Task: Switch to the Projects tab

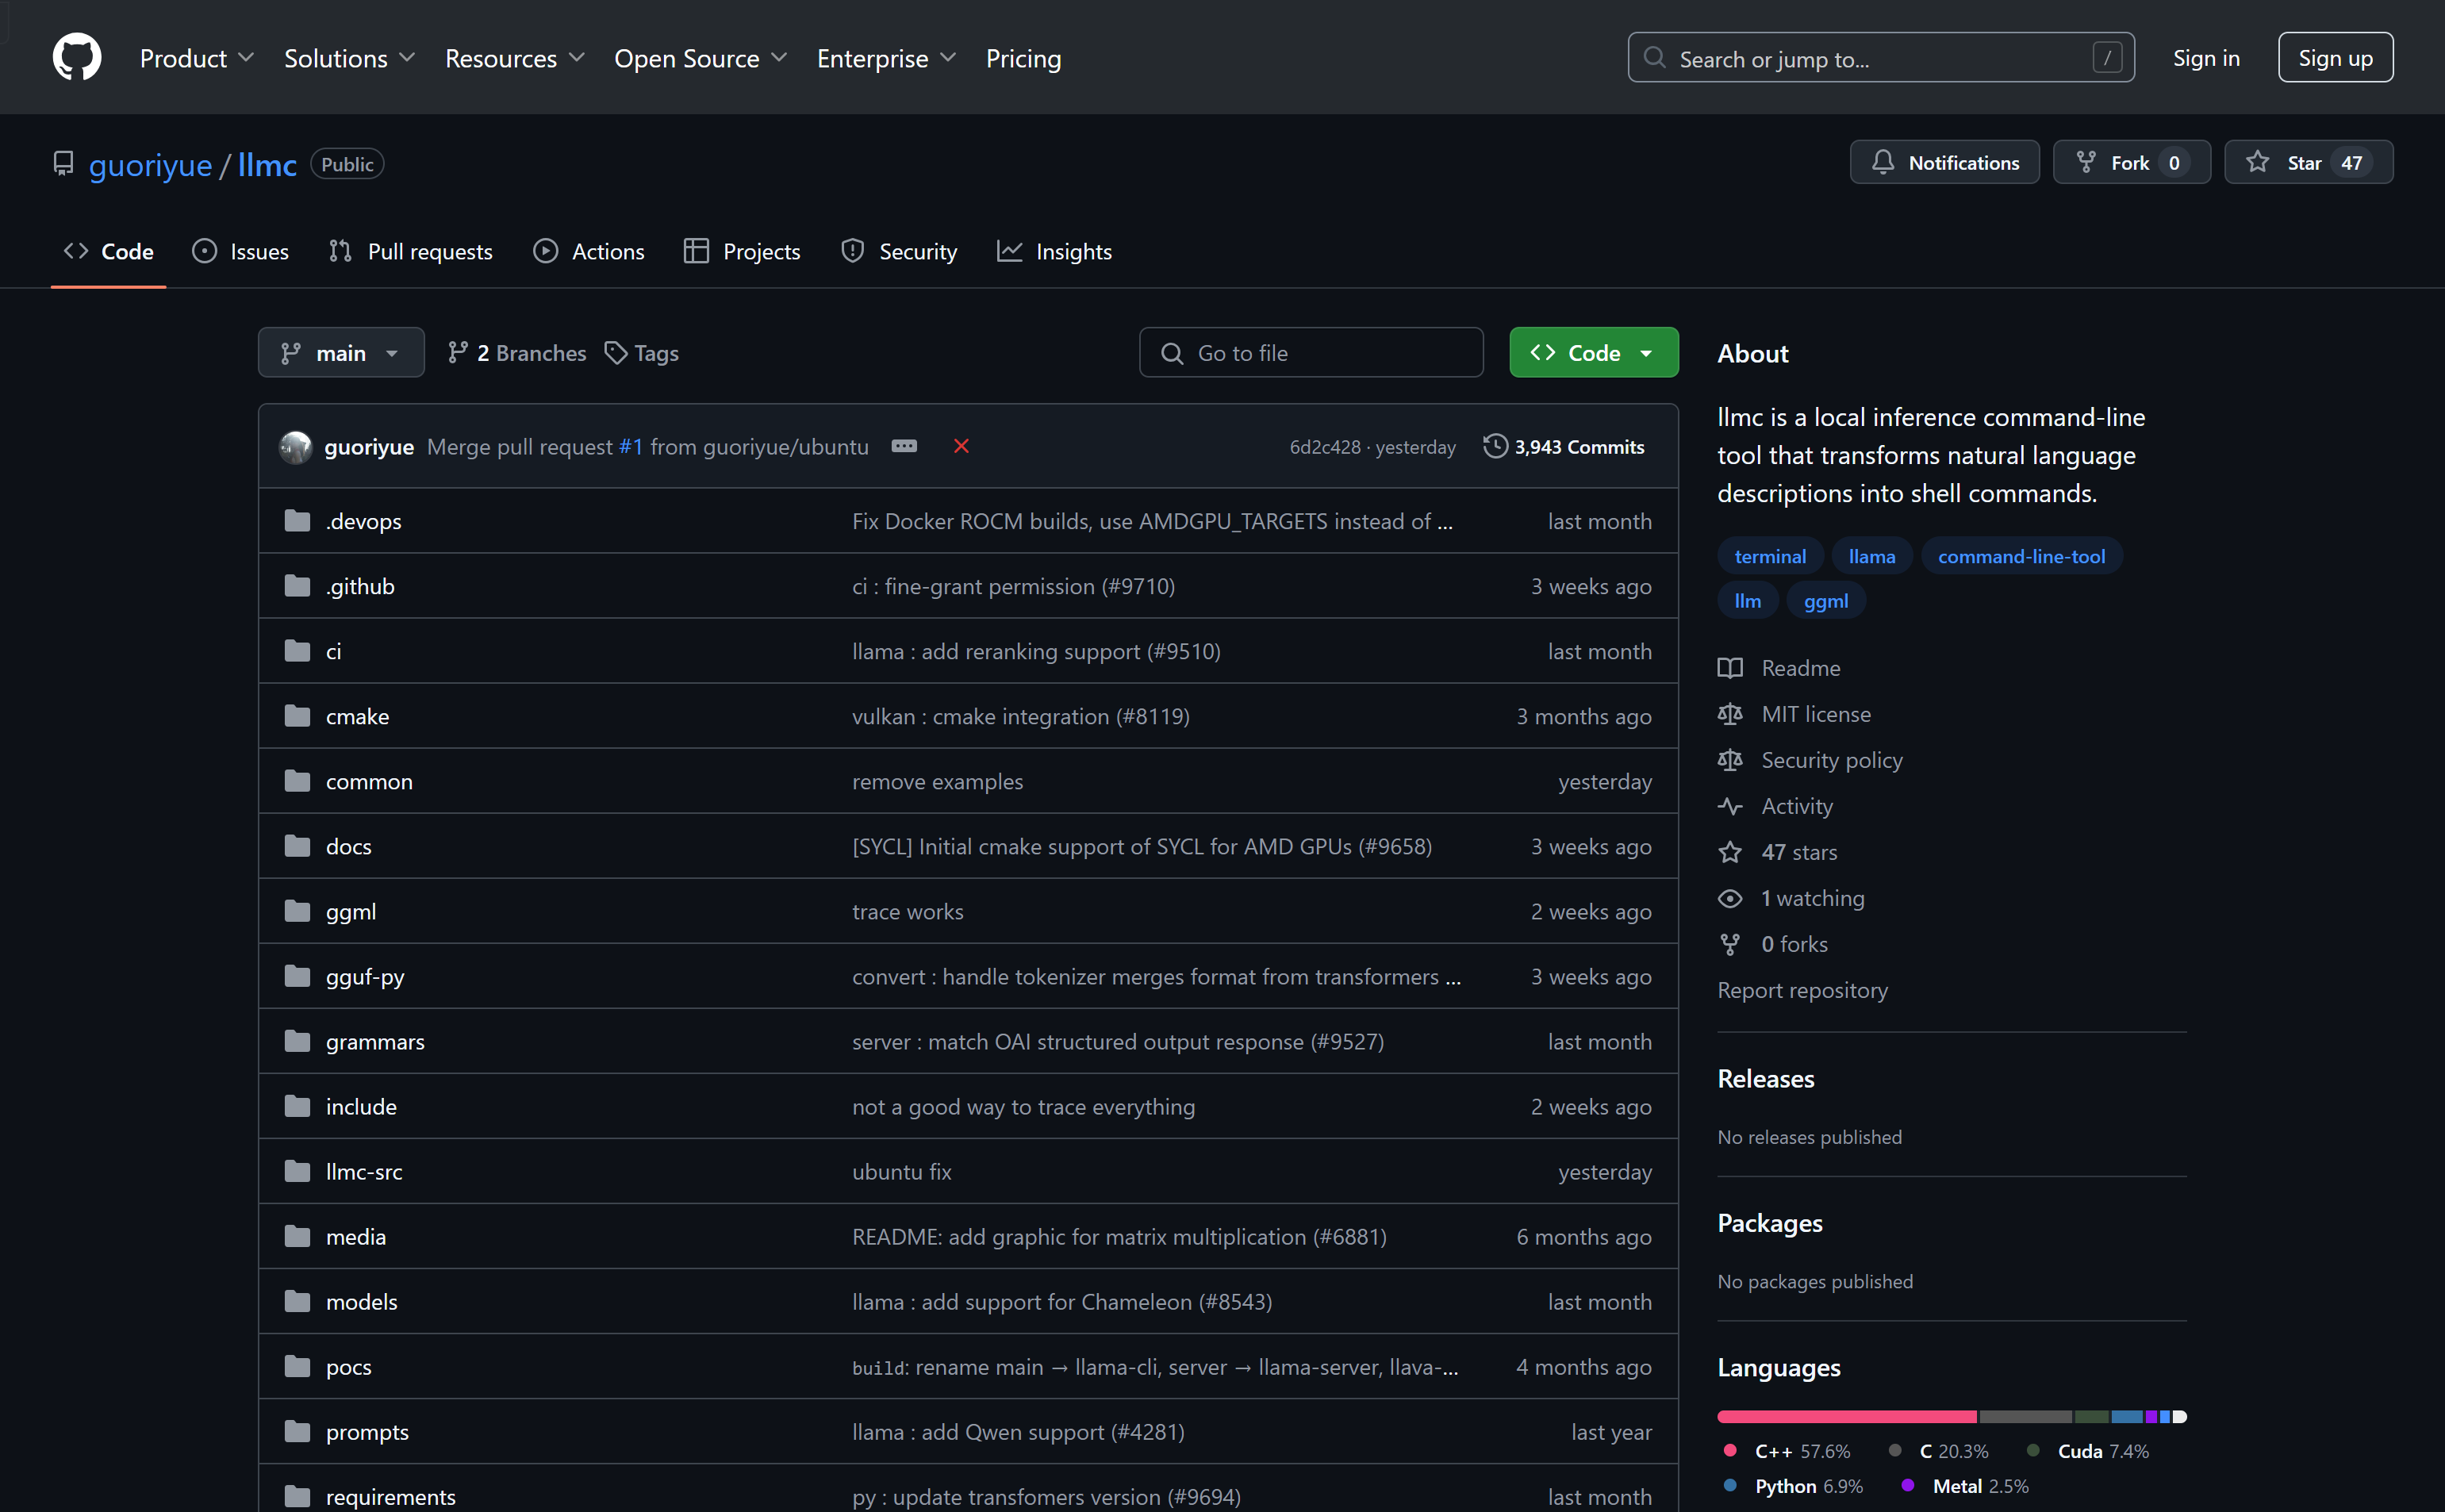Action: click(x=742, y=251)
